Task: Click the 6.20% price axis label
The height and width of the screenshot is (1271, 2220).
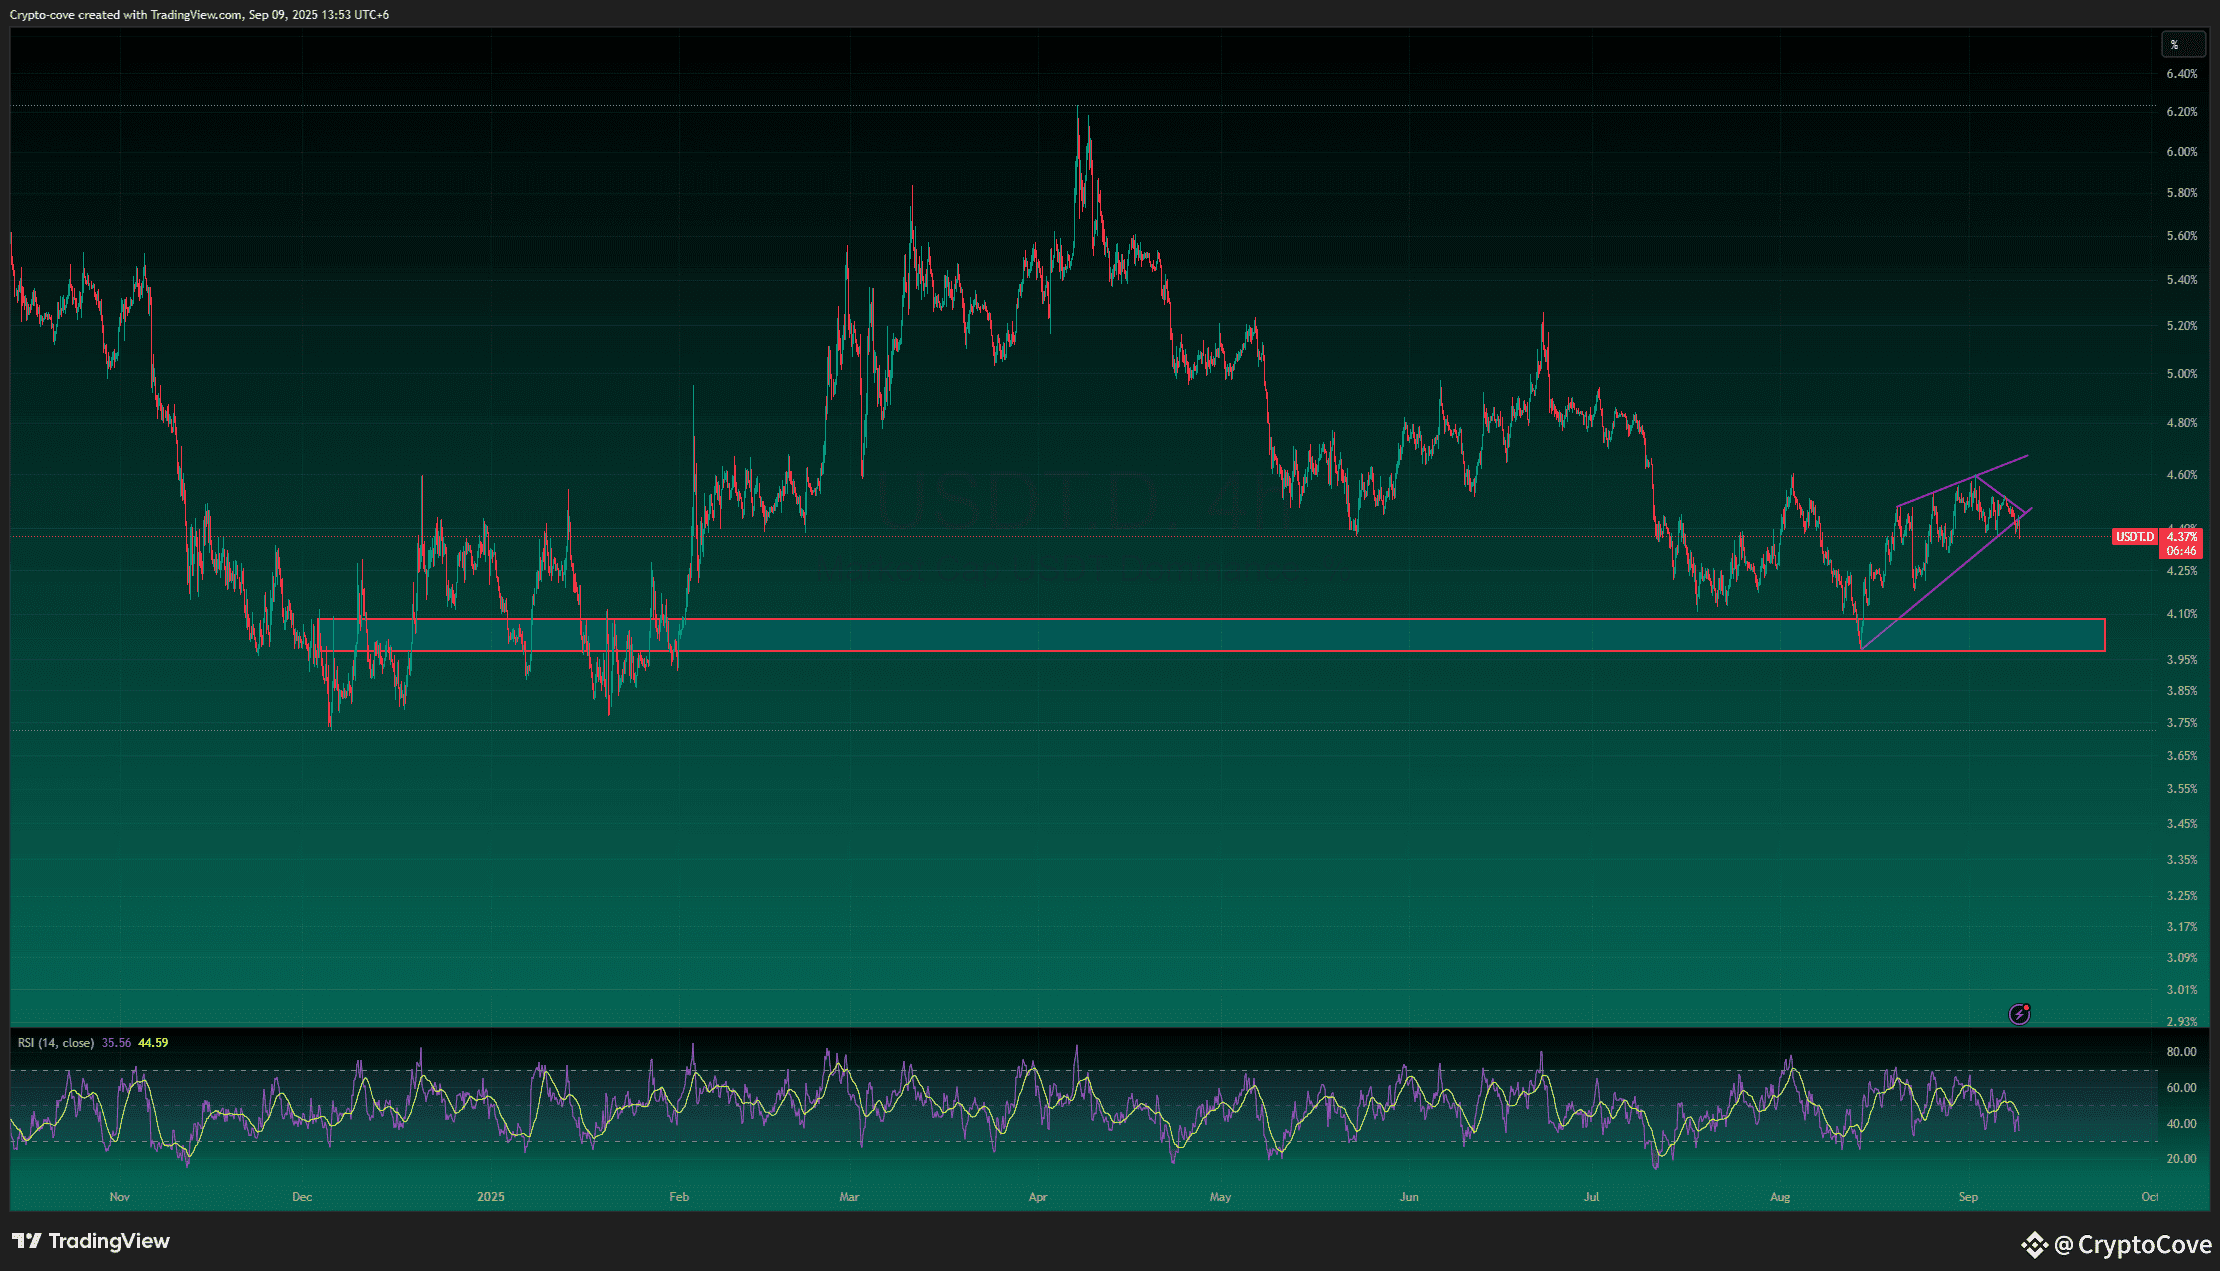Action: click(x=2181, y=112)
